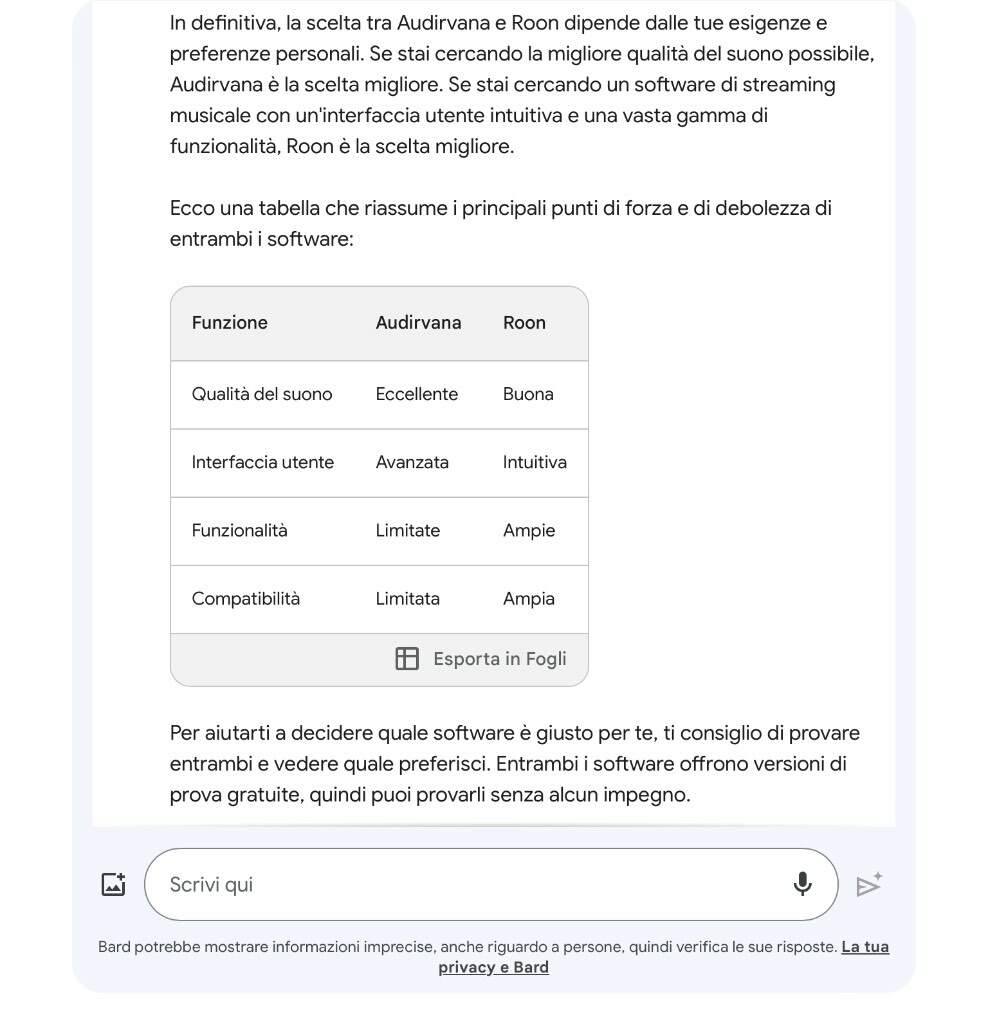Click the Intuitiva table cell
988x1024 pixels.
pos(535,462)
